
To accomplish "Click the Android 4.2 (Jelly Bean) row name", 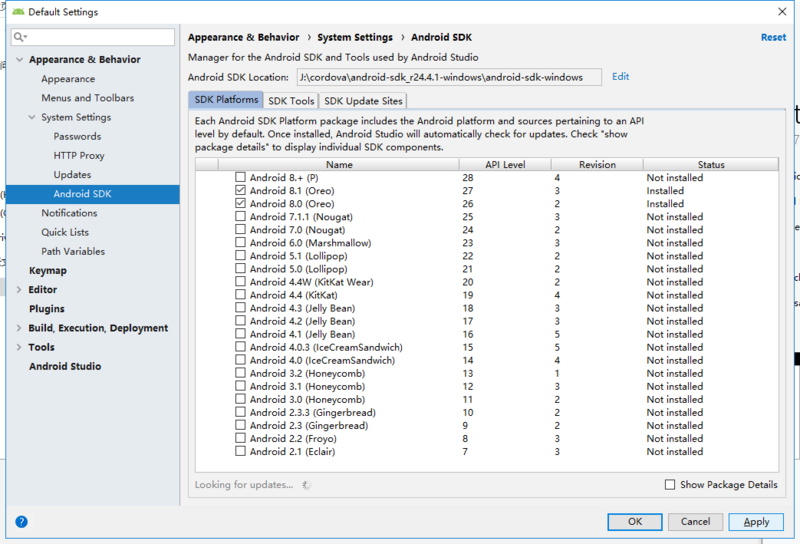I will click(x=302, y=321).
